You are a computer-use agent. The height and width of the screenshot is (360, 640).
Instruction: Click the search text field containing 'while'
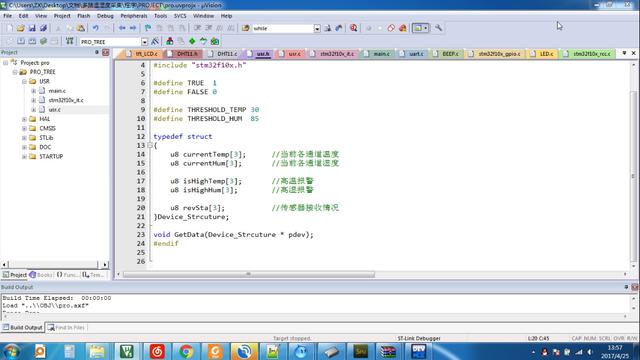click(282, 28)
